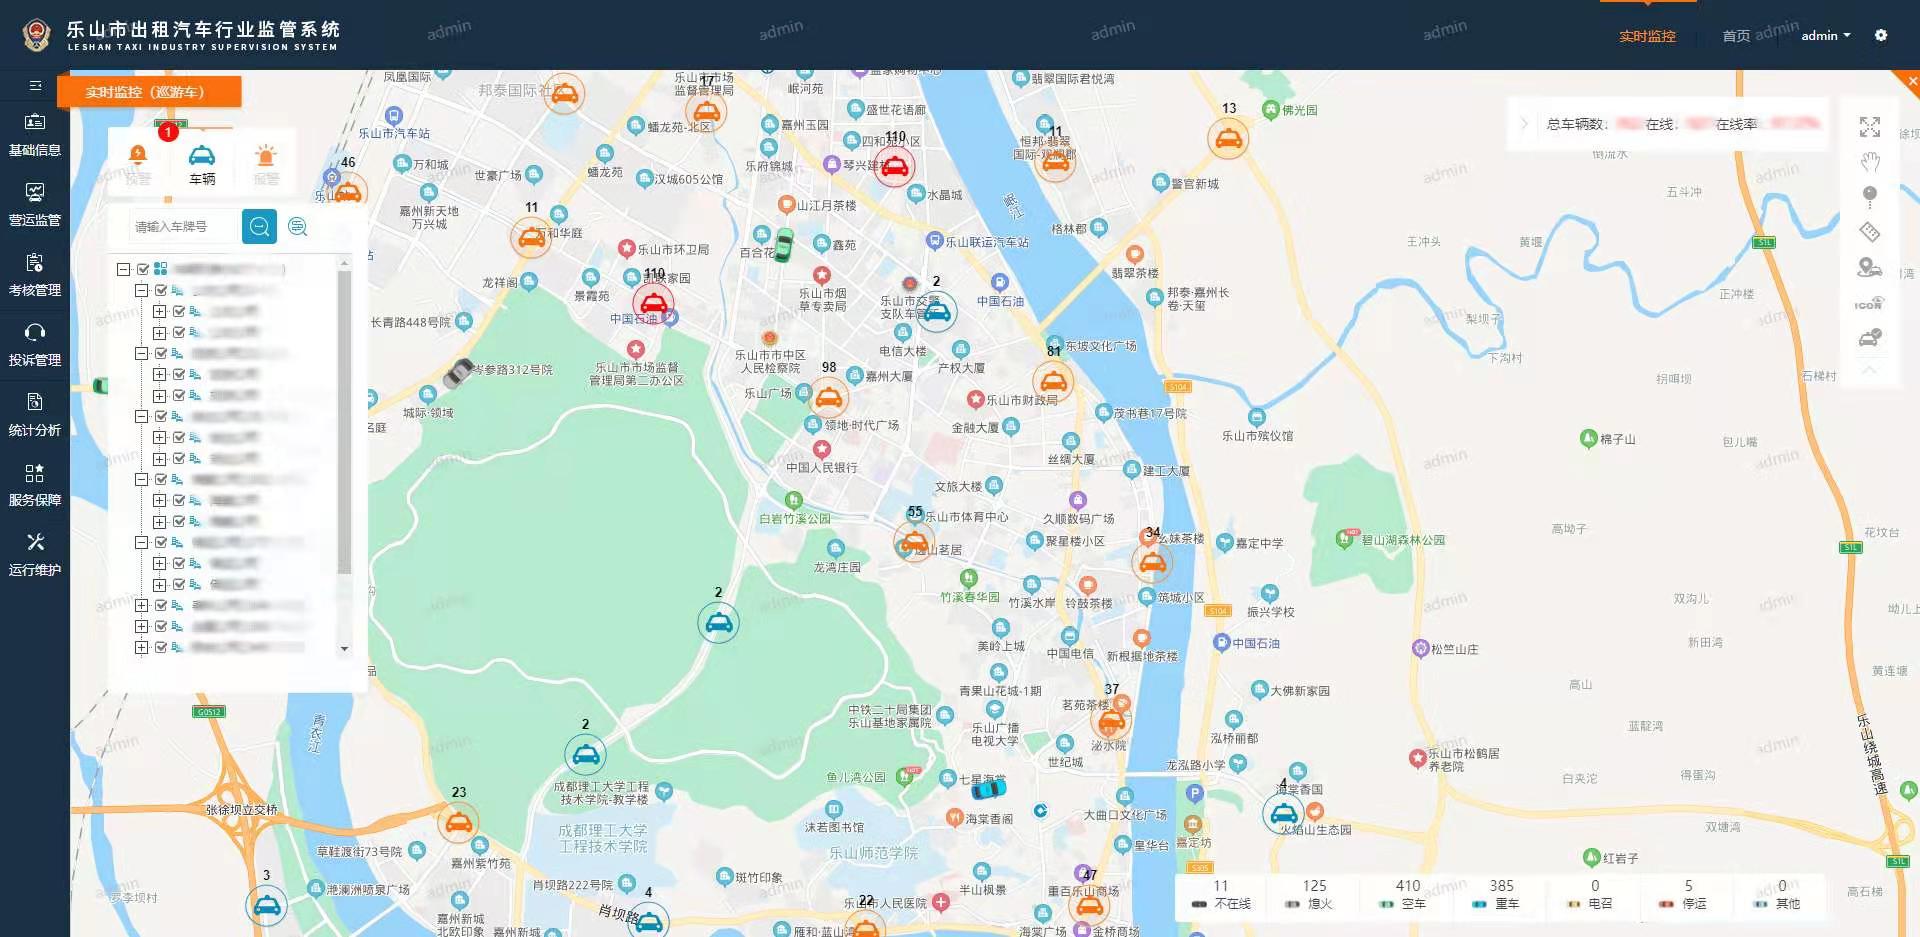1920x937 pixels.
Task: Click the blue license plate search button
Action: pyautogui.click(x=259, y=227)
